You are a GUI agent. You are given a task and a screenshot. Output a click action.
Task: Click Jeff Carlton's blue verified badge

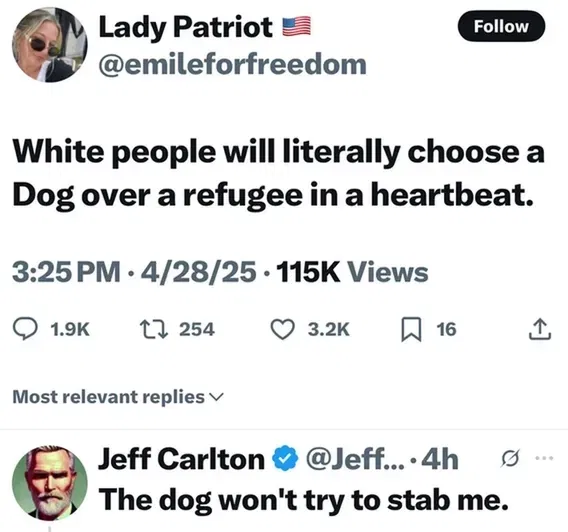coord(285,458)
